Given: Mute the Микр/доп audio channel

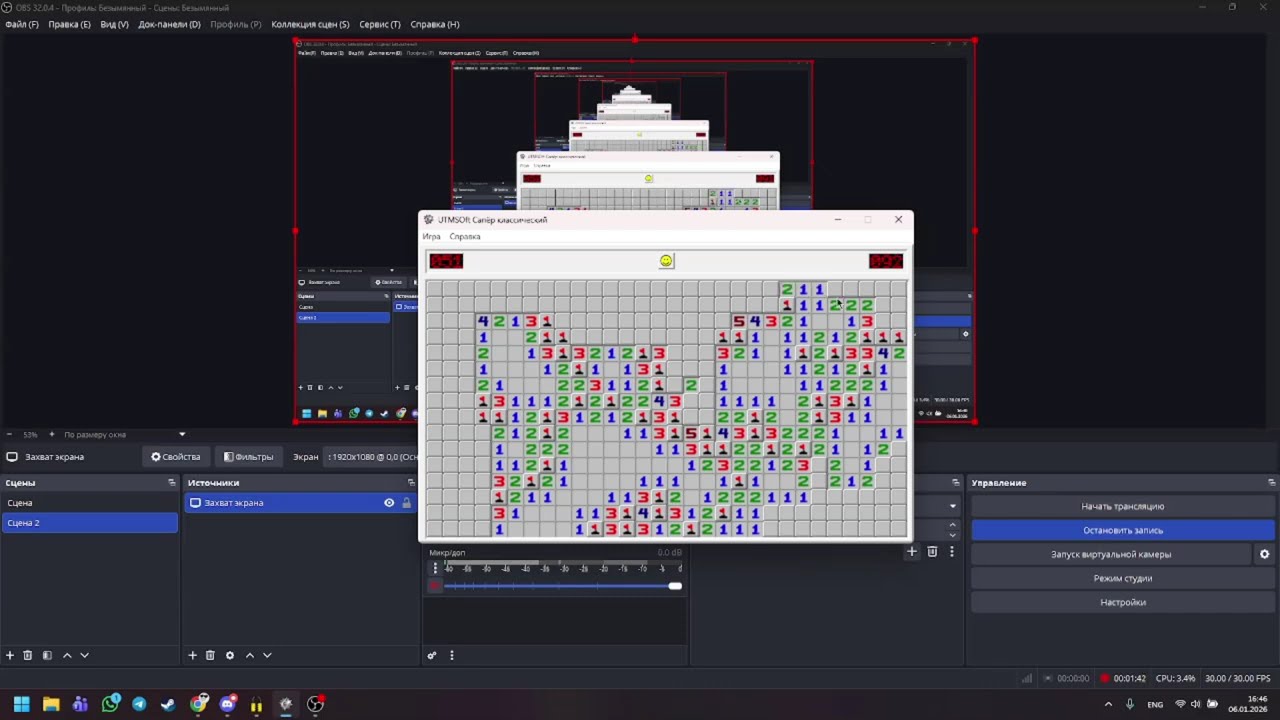Looking at the screenshot, I should 435,586.
